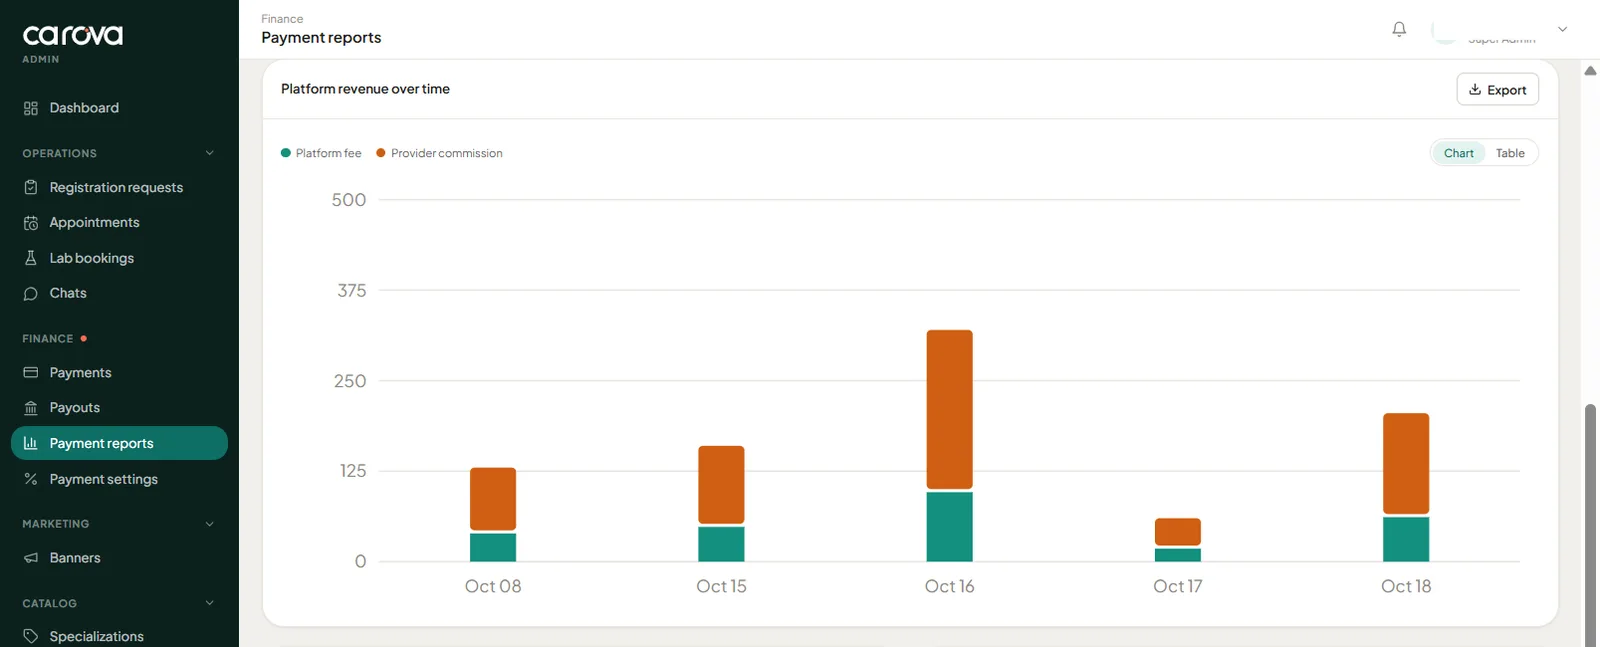
Task: Open the user account dropdown chevron
Action: pos(1562,29)
